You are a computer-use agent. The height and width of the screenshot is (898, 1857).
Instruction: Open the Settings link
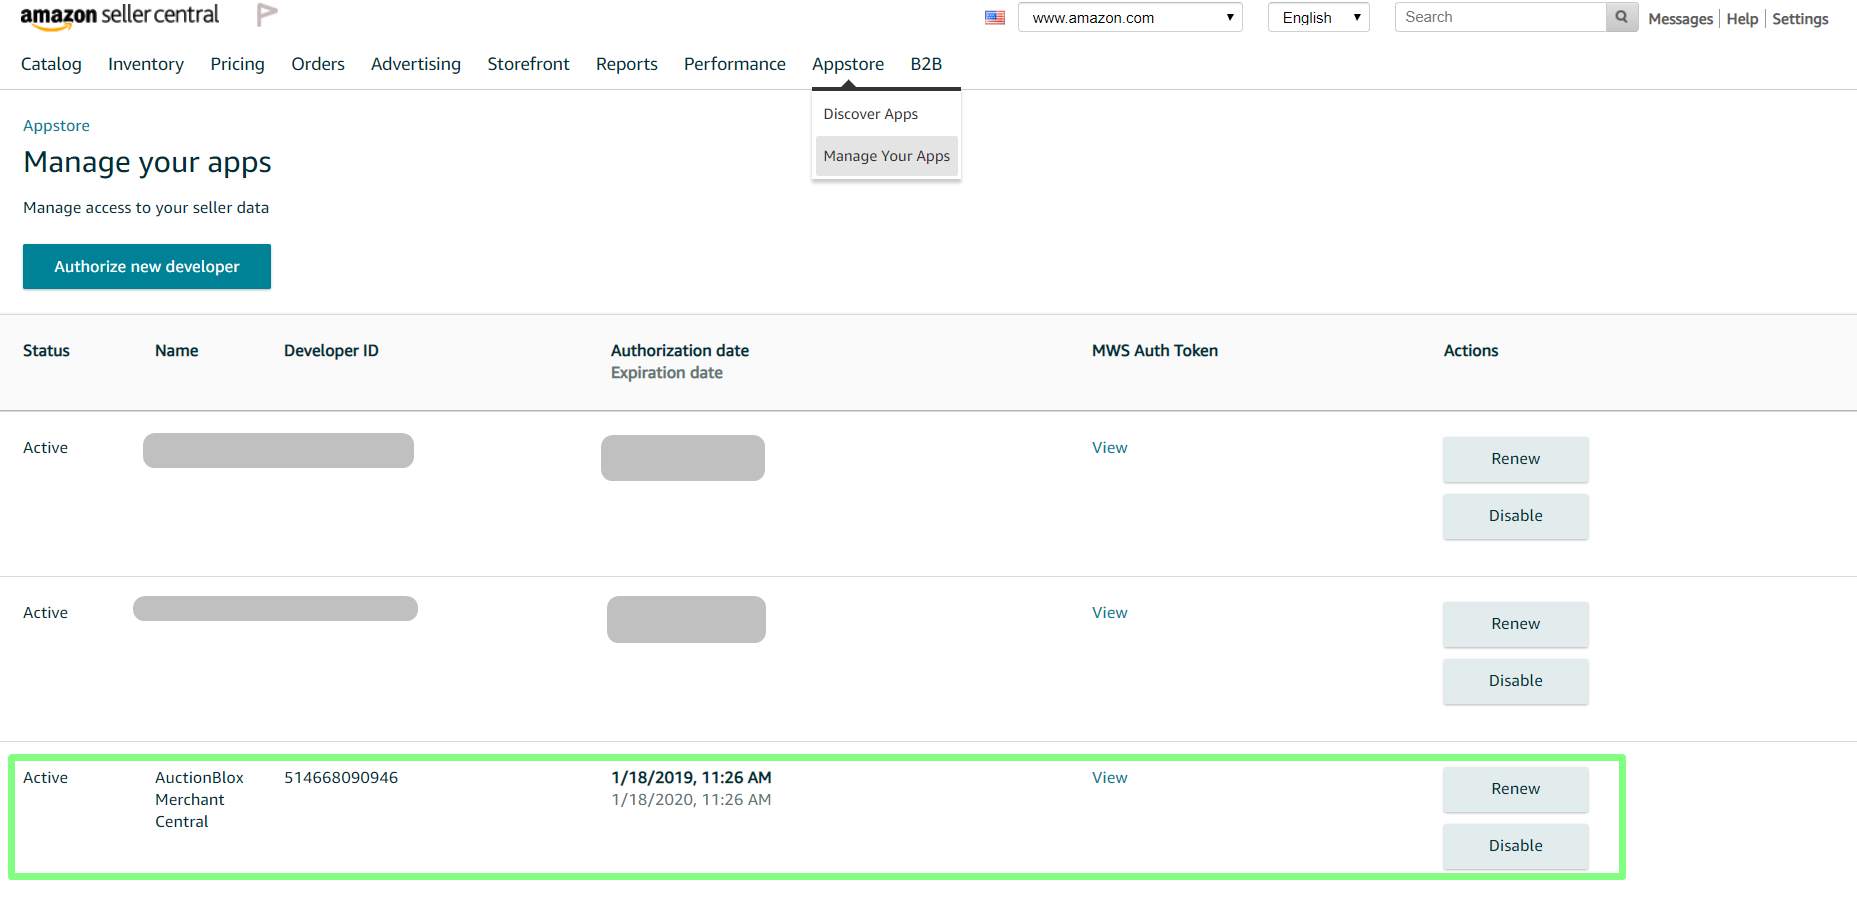click(x=1800, y=19)
